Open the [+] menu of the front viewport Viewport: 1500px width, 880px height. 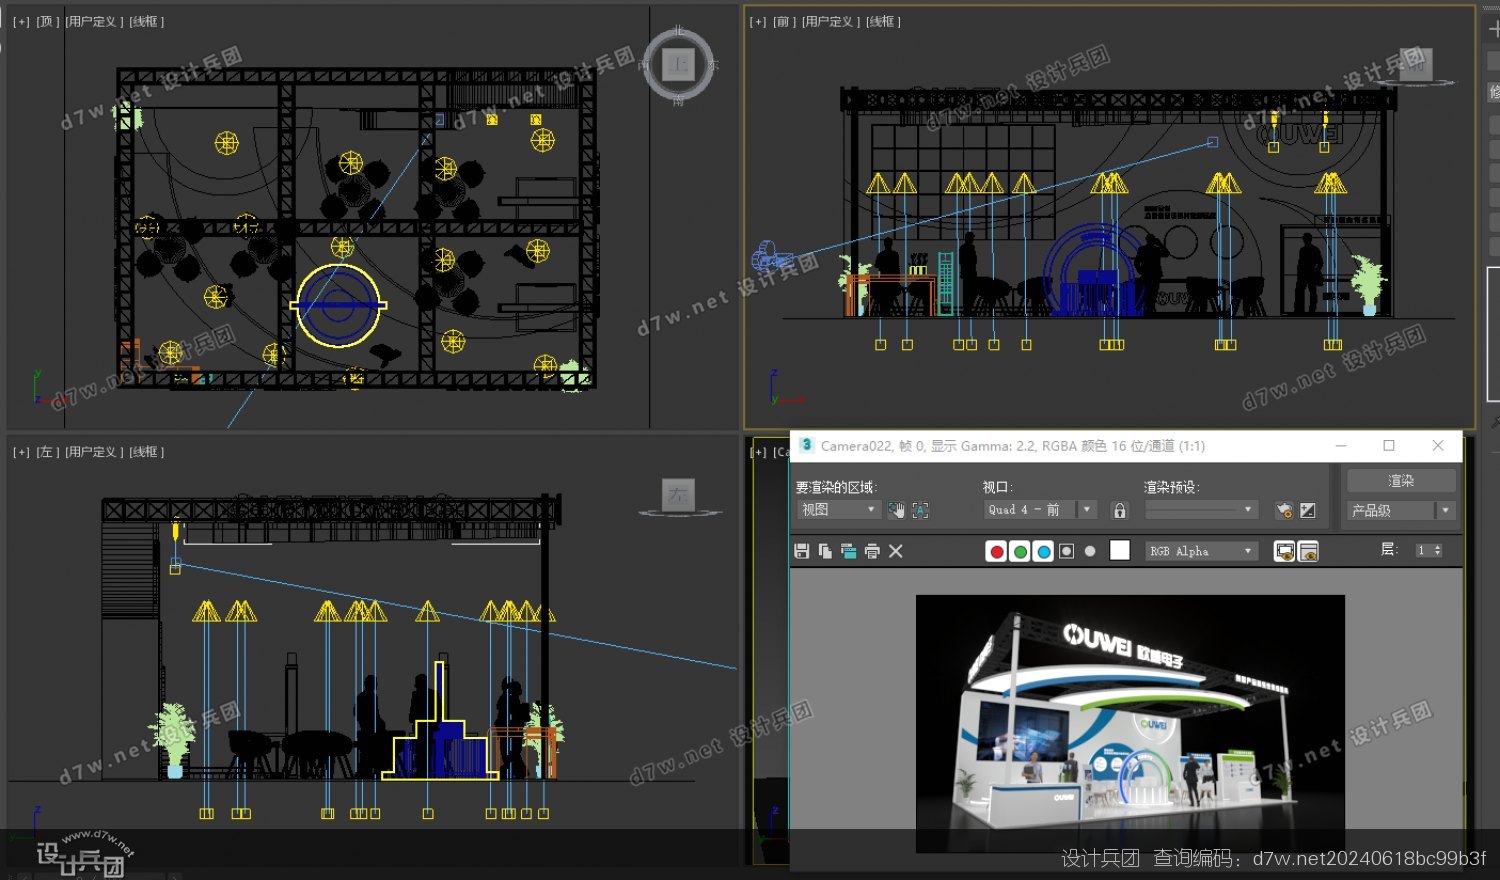click(x=758, y=22)
